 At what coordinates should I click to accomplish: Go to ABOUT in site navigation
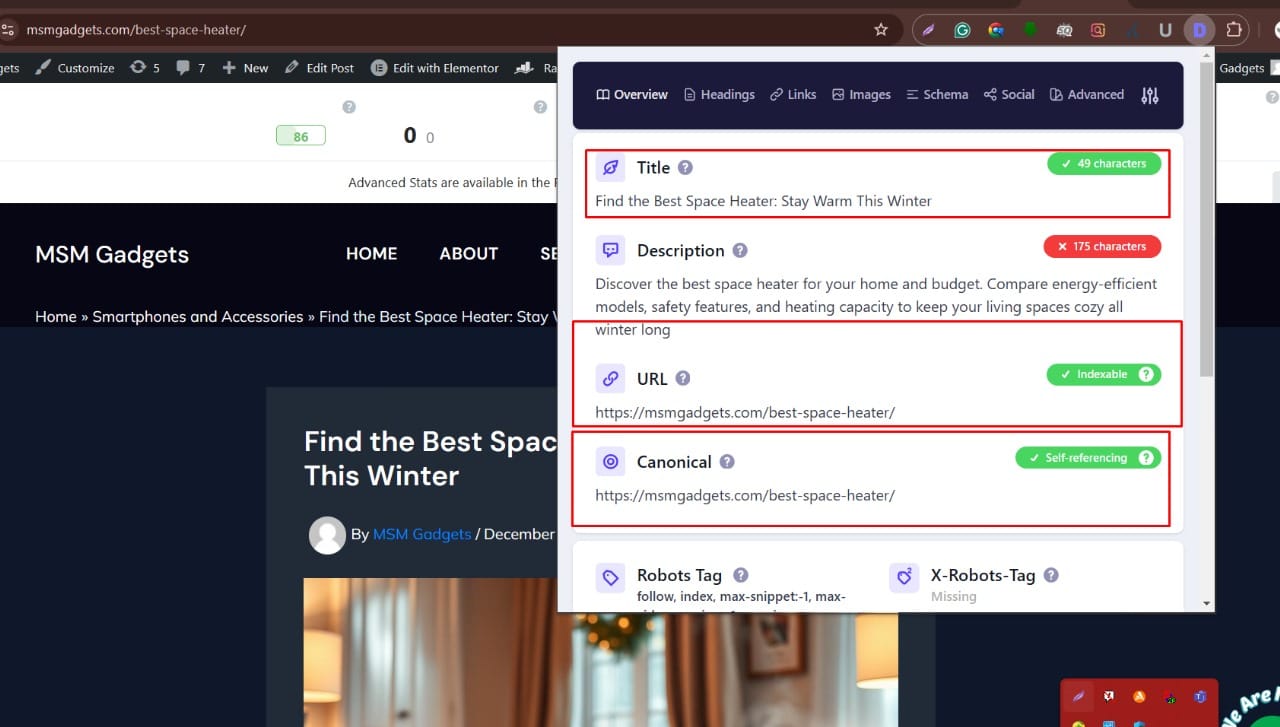(x=469, y=254)
